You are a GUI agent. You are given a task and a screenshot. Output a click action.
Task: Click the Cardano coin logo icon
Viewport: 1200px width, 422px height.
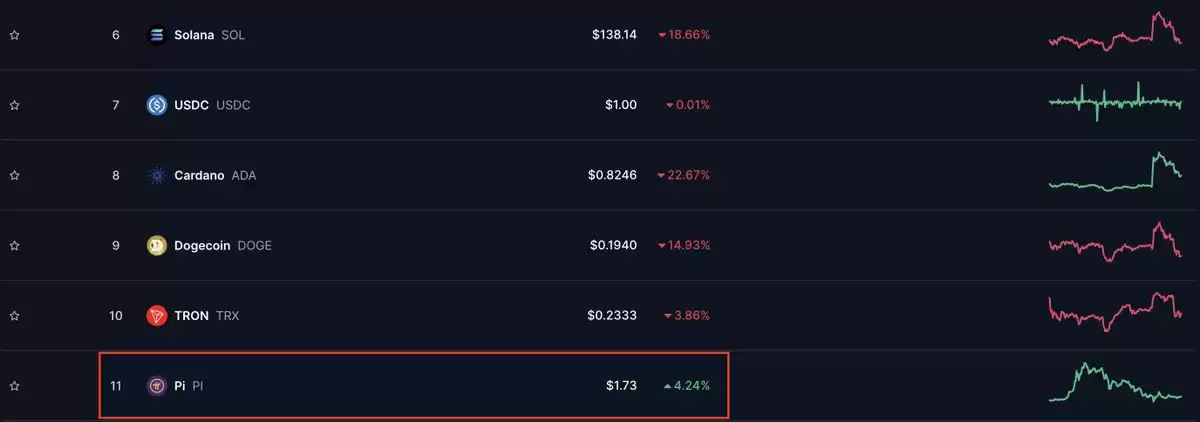pyautogui.click(x=156, y=175)
